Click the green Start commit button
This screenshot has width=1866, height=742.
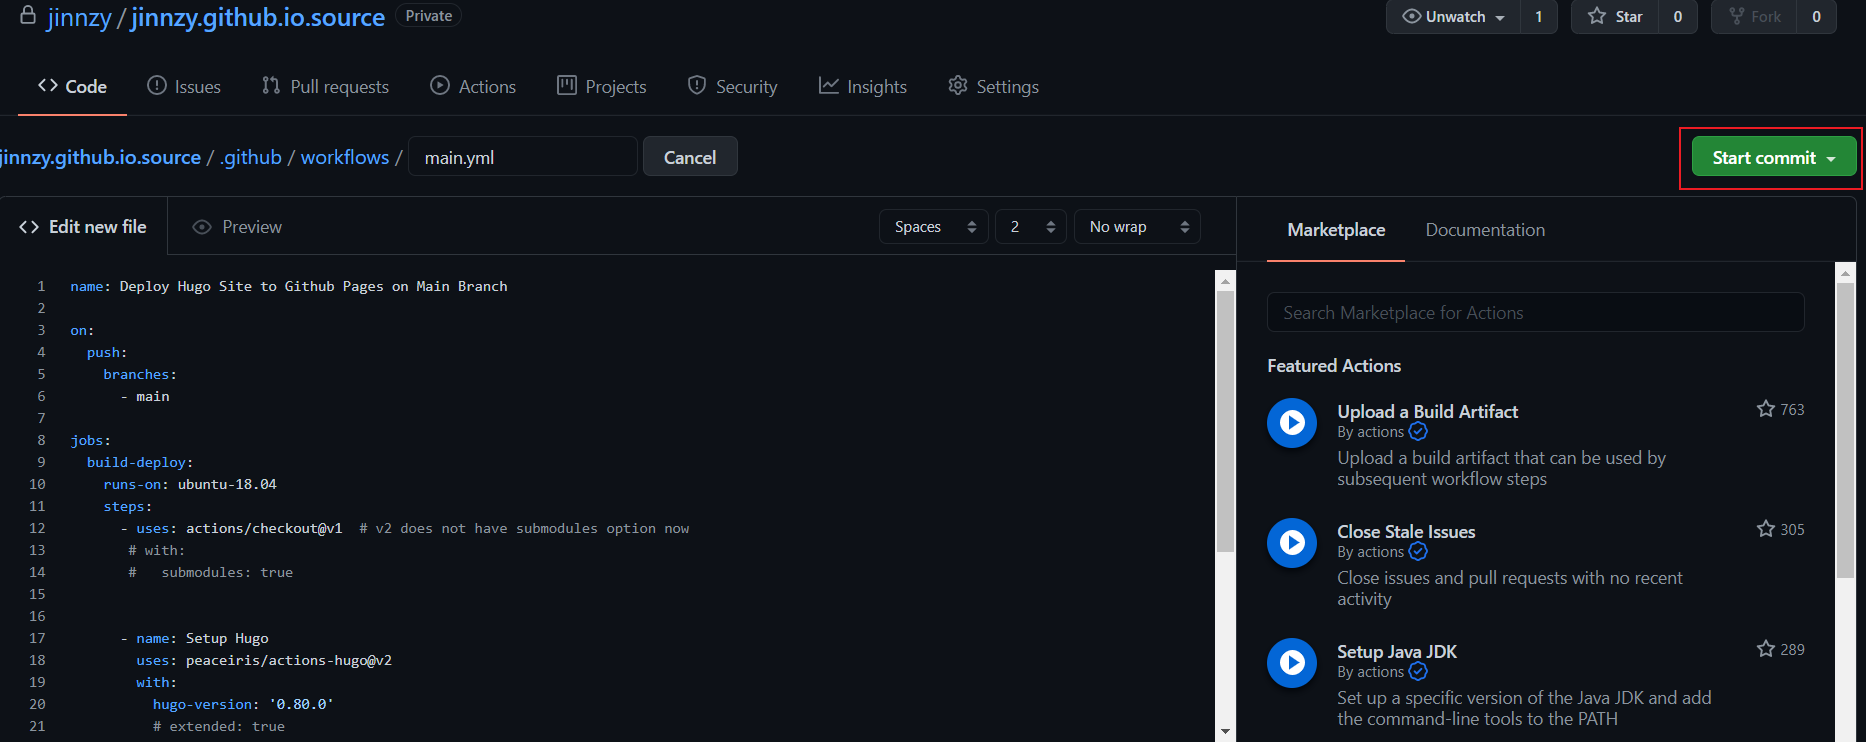click(x=1773, y=158)
